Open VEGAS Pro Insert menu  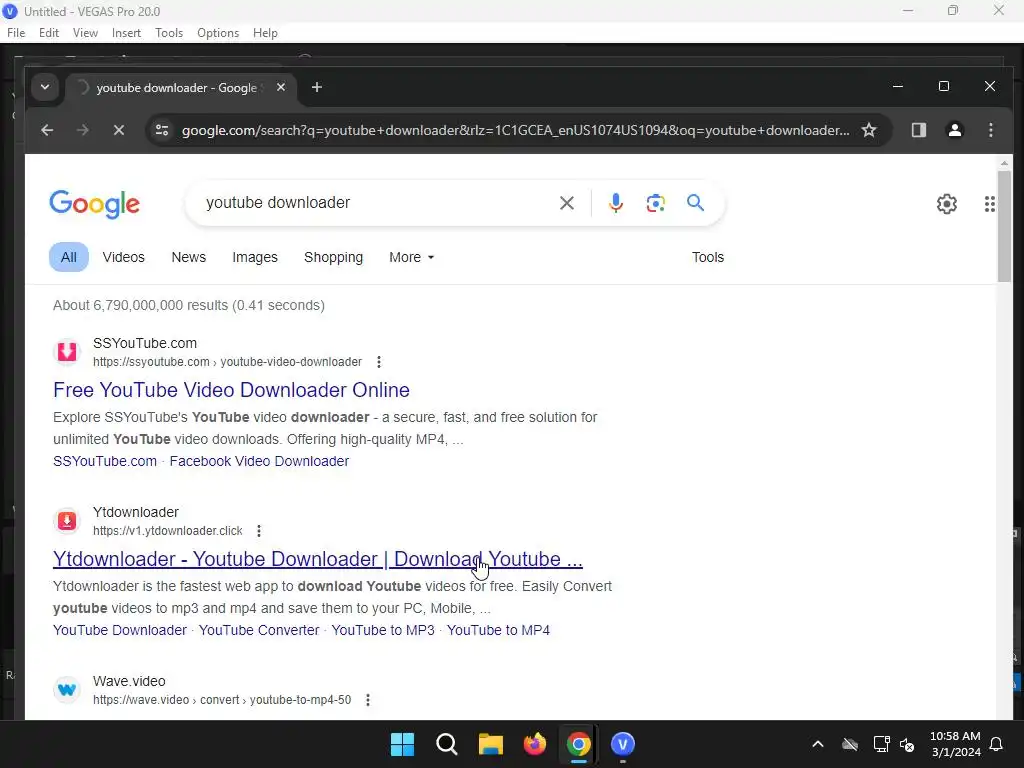pyautogui.click(x=126, y=33)
